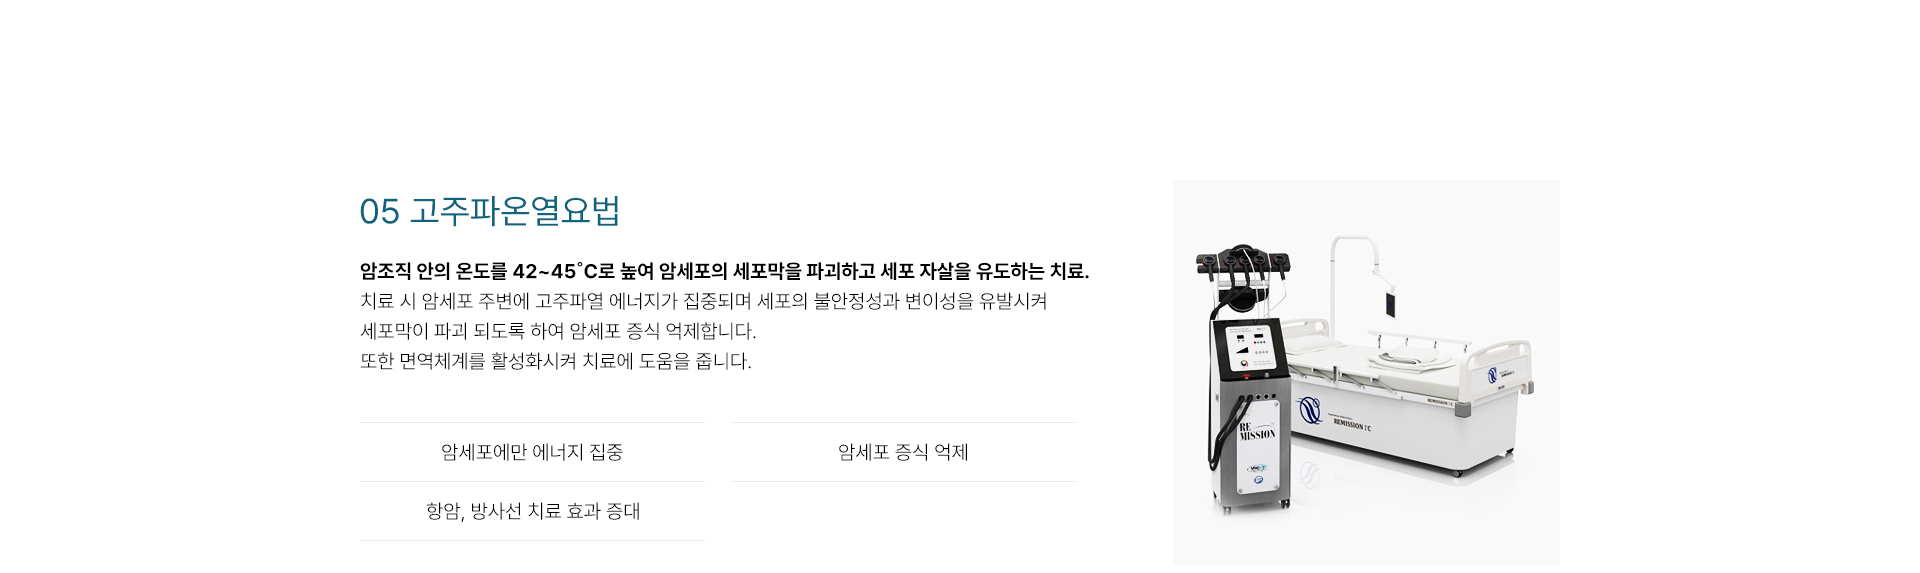Select the 암세포 증식 억제 item
This screenshot has height=573, width=1920.
click(903, 452)
